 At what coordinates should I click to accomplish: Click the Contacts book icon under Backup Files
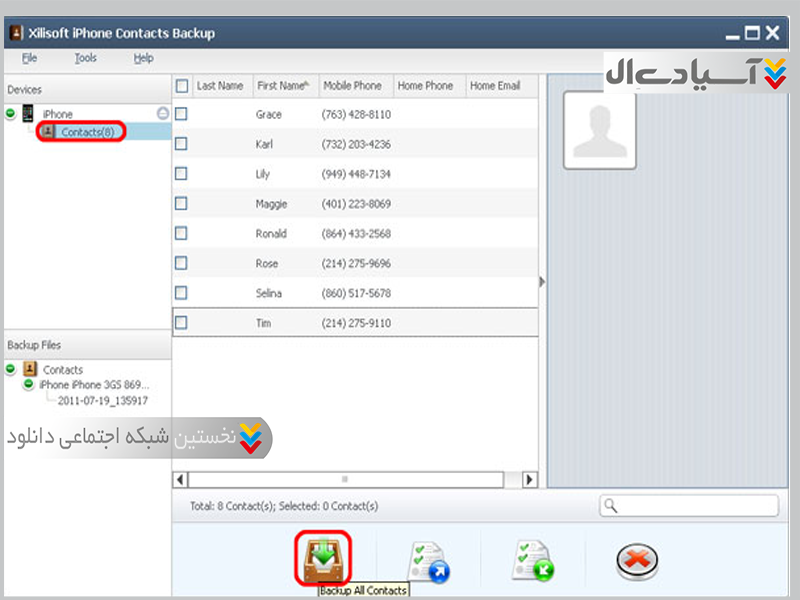click(x=29, y=369)
